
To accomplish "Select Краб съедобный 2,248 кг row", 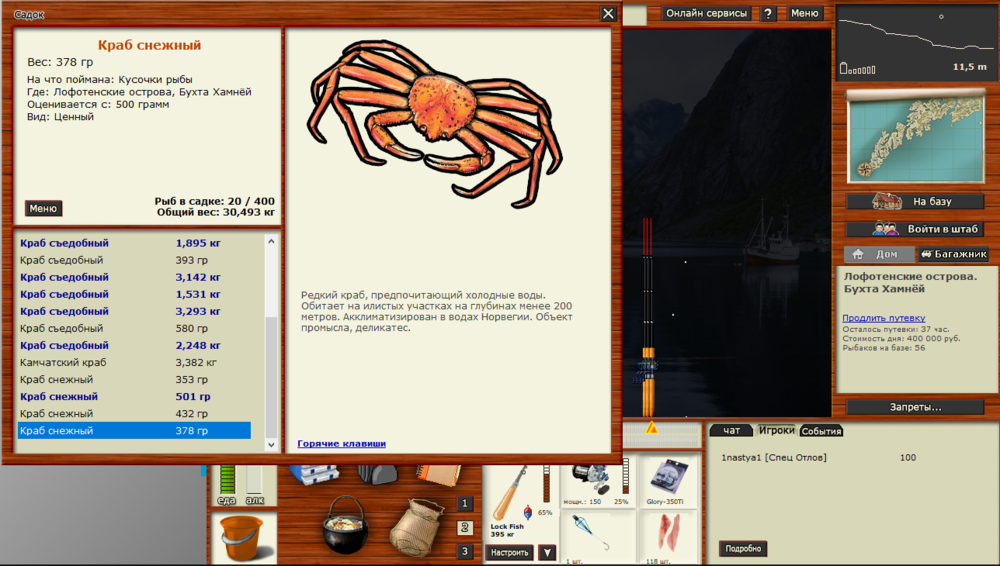I will point(134,345).
